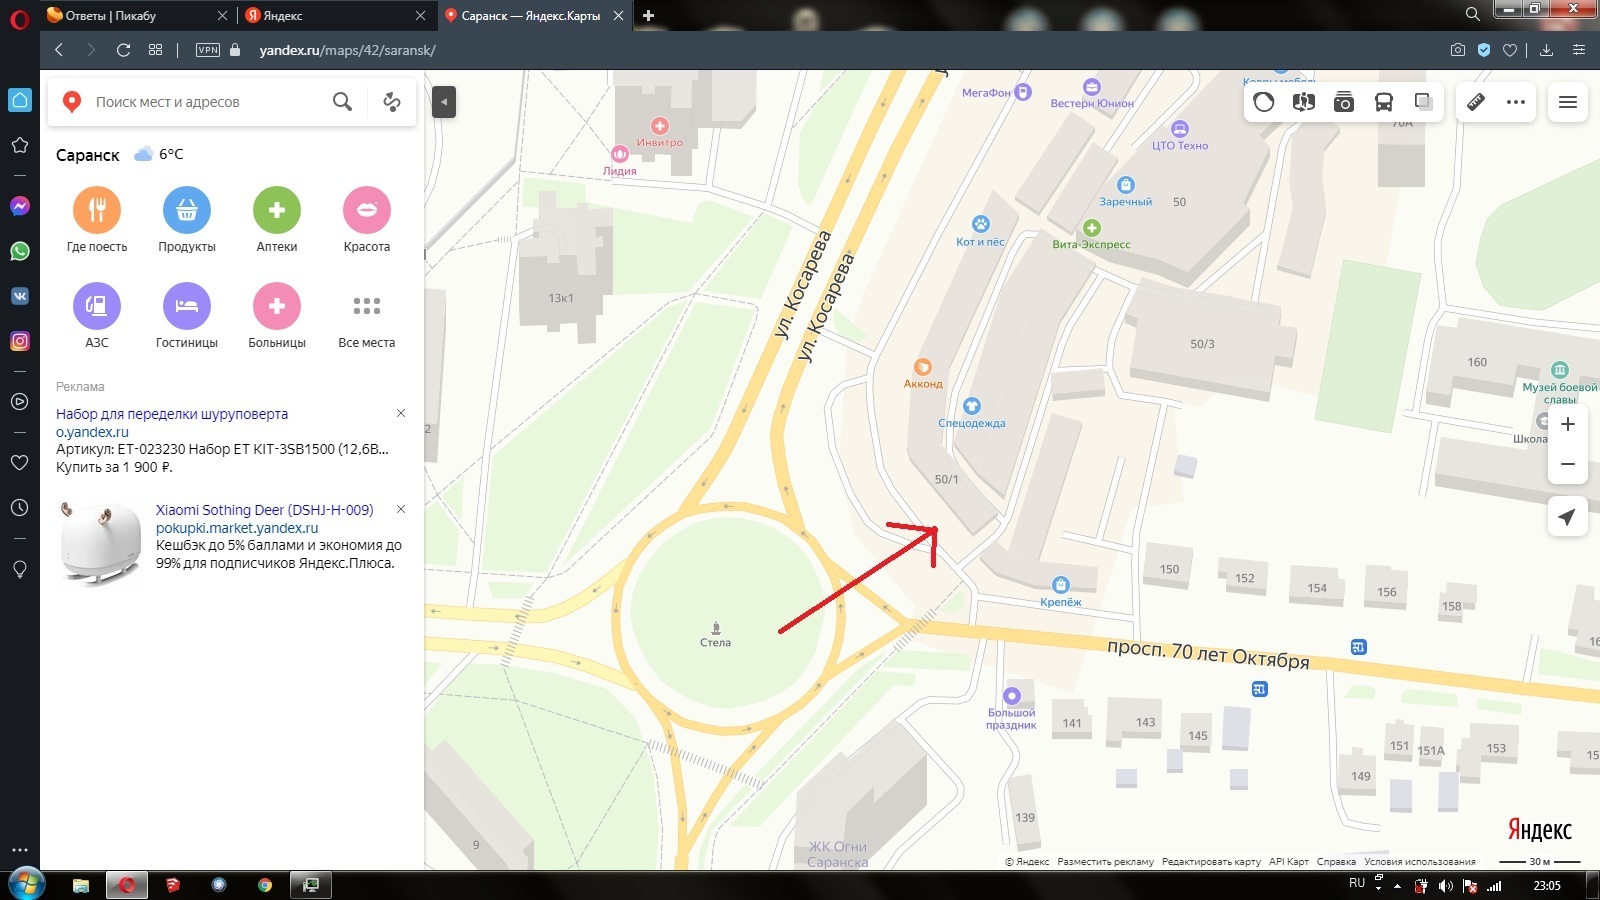Open the browser downloads panel
This screenshot has height=900, width=1600.
tap(1546, 50)
